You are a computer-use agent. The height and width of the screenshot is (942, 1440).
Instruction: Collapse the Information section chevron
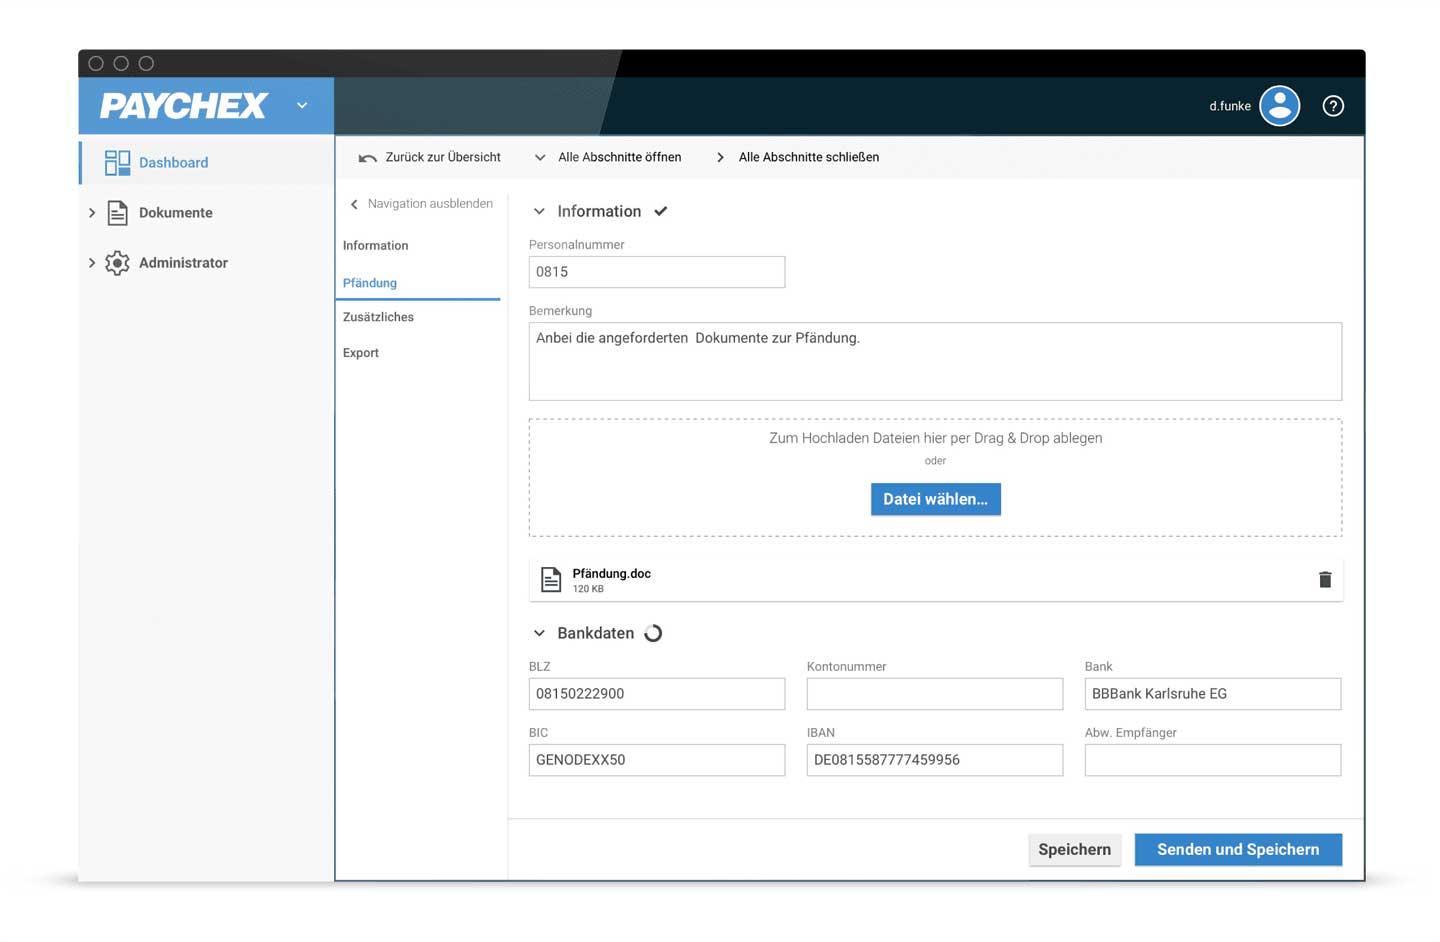pos(539,212)
